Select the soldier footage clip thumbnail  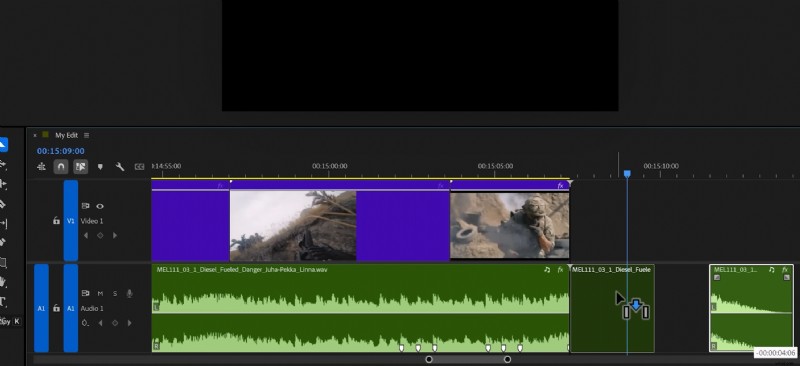point(509,225)
